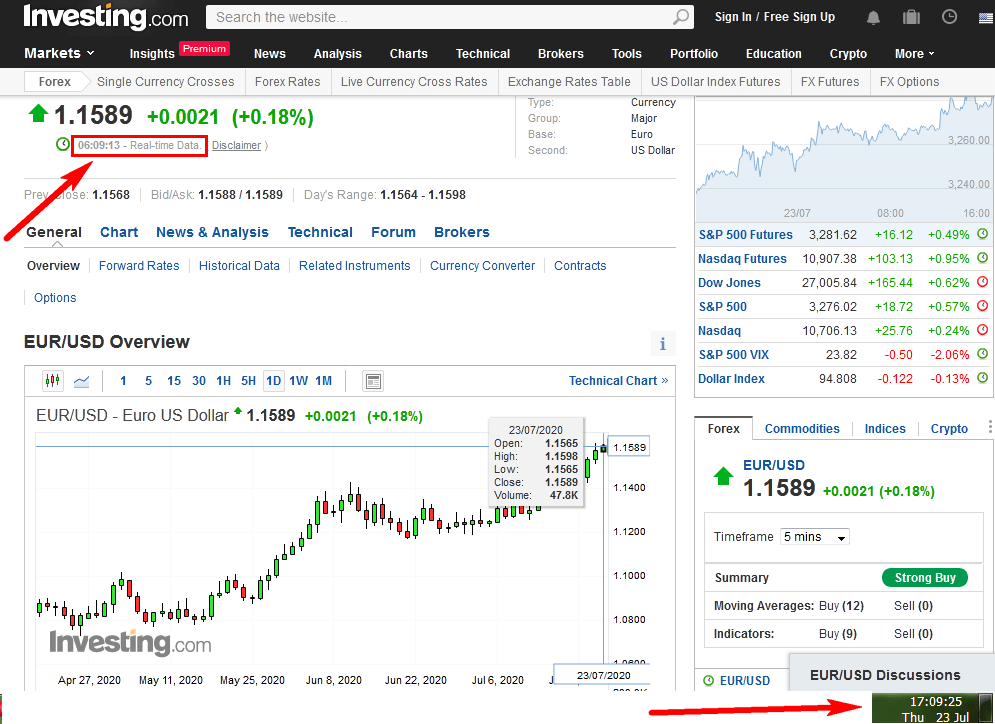This screenshot has height=724, width=995.
Task: Click the Investing.com logo
Action: 106,17
